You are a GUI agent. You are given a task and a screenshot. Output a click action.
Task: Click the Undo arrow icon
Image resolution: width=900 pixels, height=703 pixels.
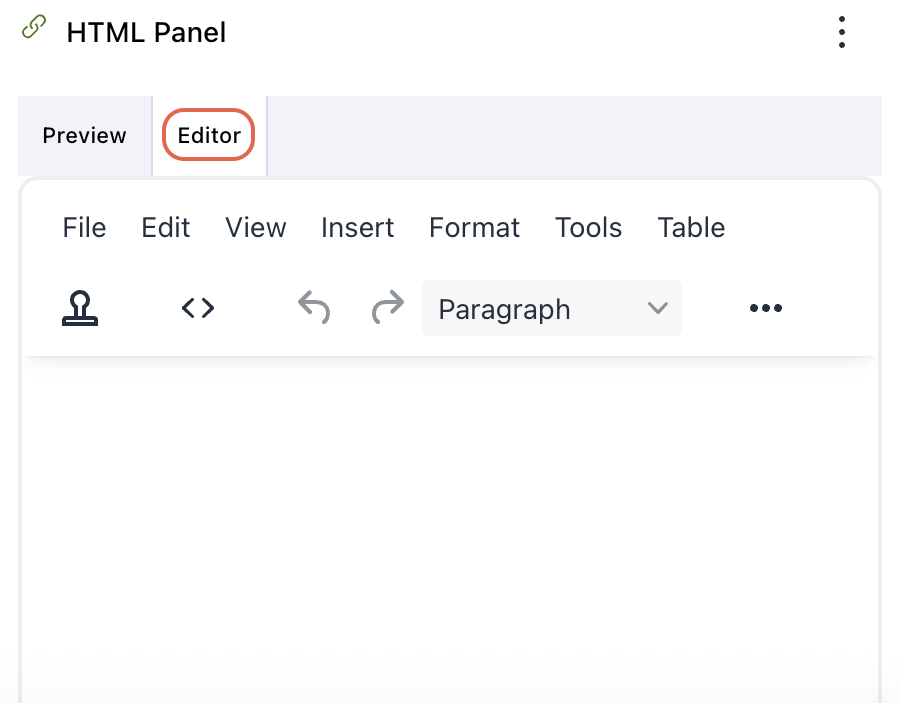(314, 308)
